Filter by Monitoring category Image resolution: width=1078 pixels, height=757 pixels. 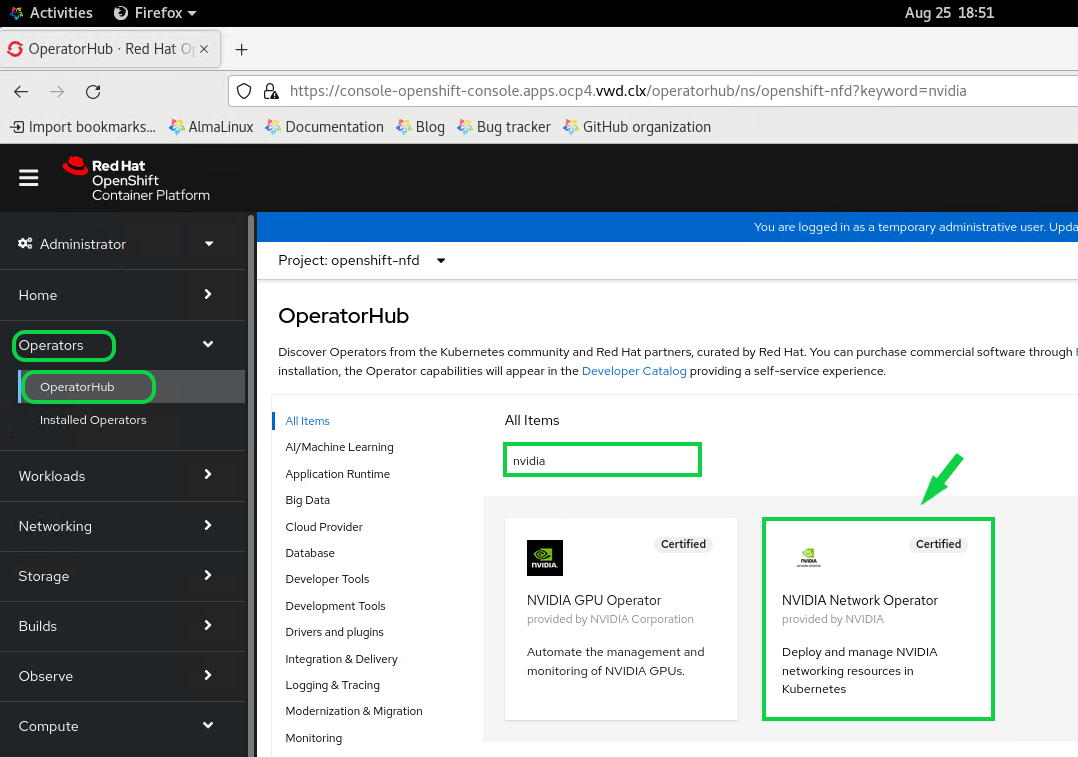point(314,738)
